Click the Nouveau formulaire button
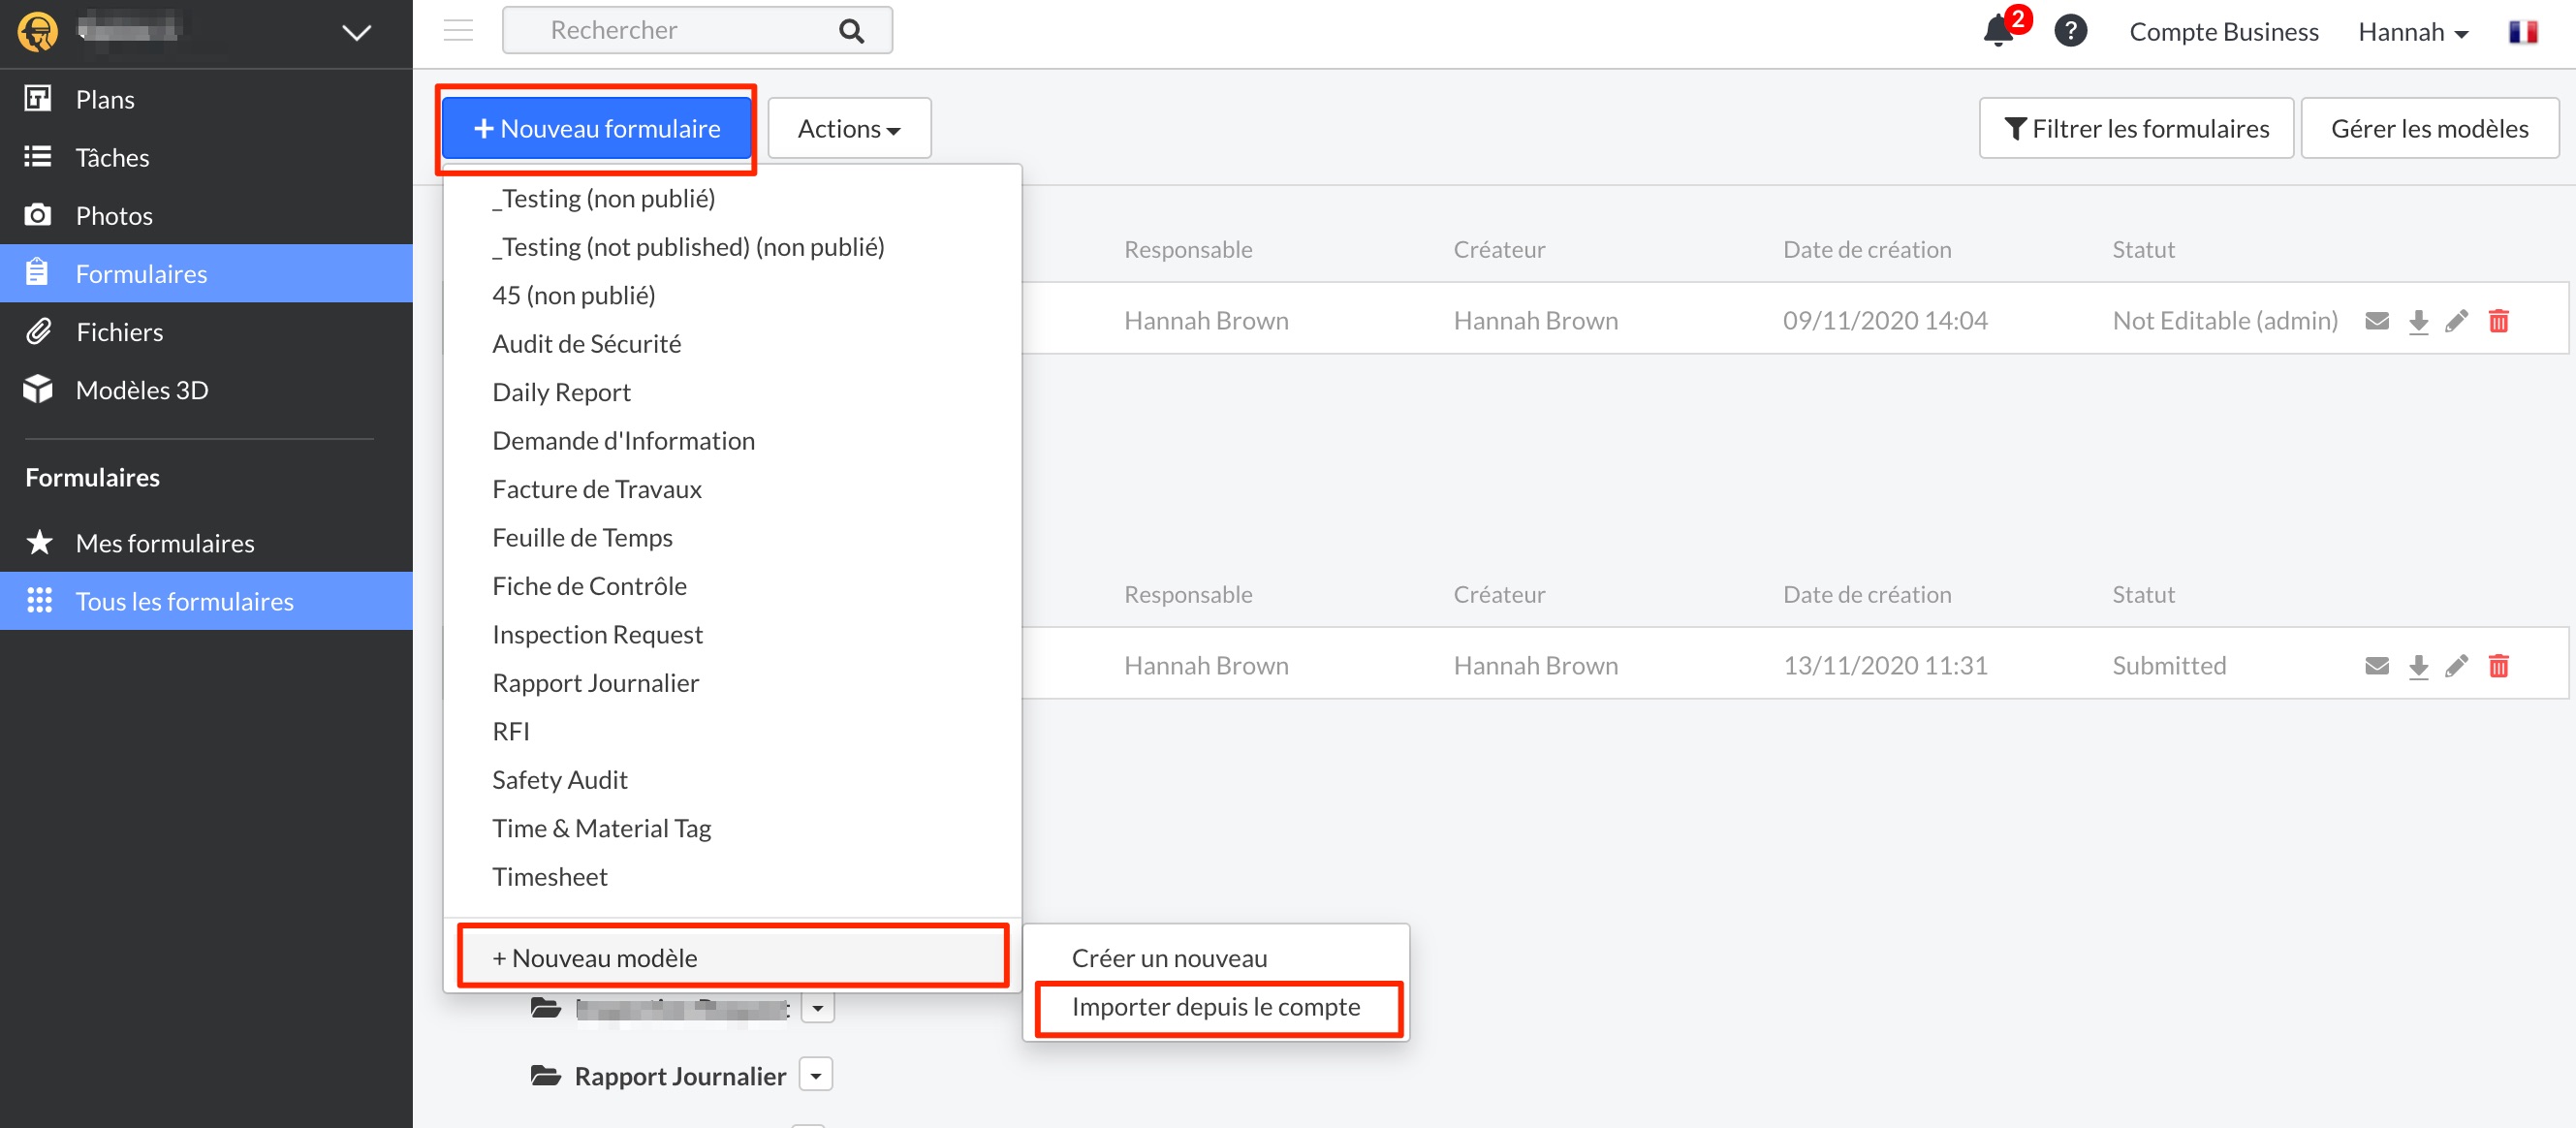 coord(597,128)
